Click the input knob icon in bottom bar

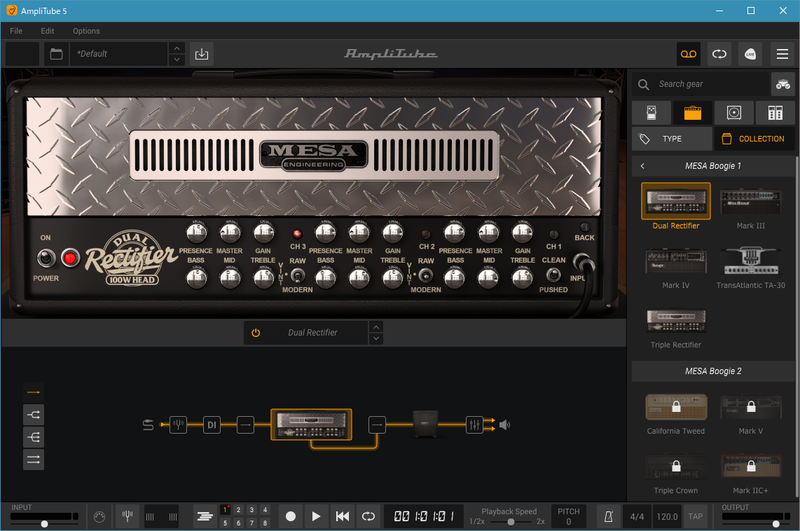click(x=99, y=517)
